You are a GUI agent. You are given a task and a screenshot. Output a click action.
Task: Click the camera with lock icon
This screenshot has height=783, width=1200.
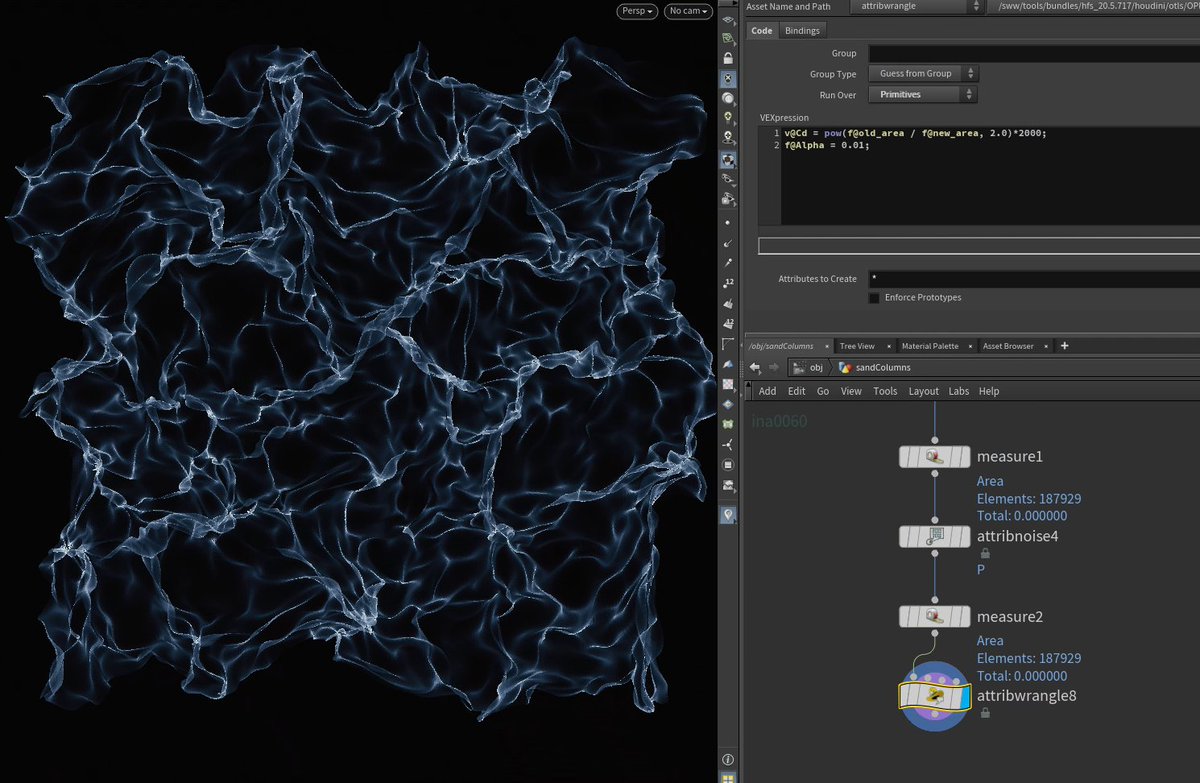pos(728,199)
